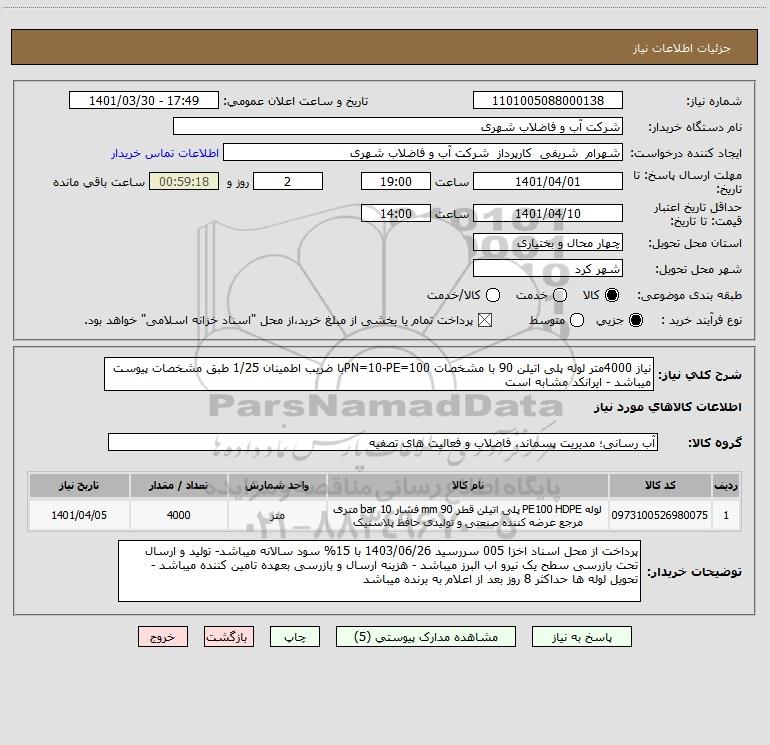
Task: Click the نام کالا column header
Action: tap(468, 485)
